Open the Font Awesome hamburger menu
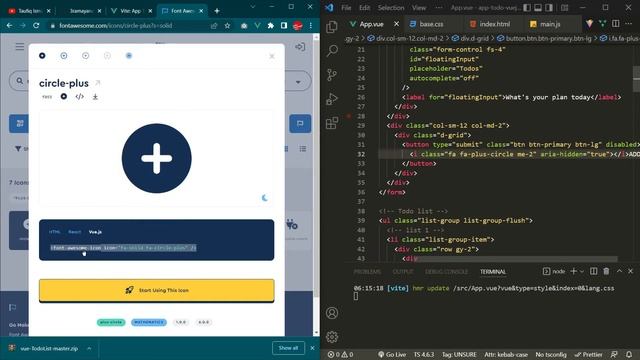Image resolution: width=640 pixels, height=360 pixels. (x=20, y=47)
